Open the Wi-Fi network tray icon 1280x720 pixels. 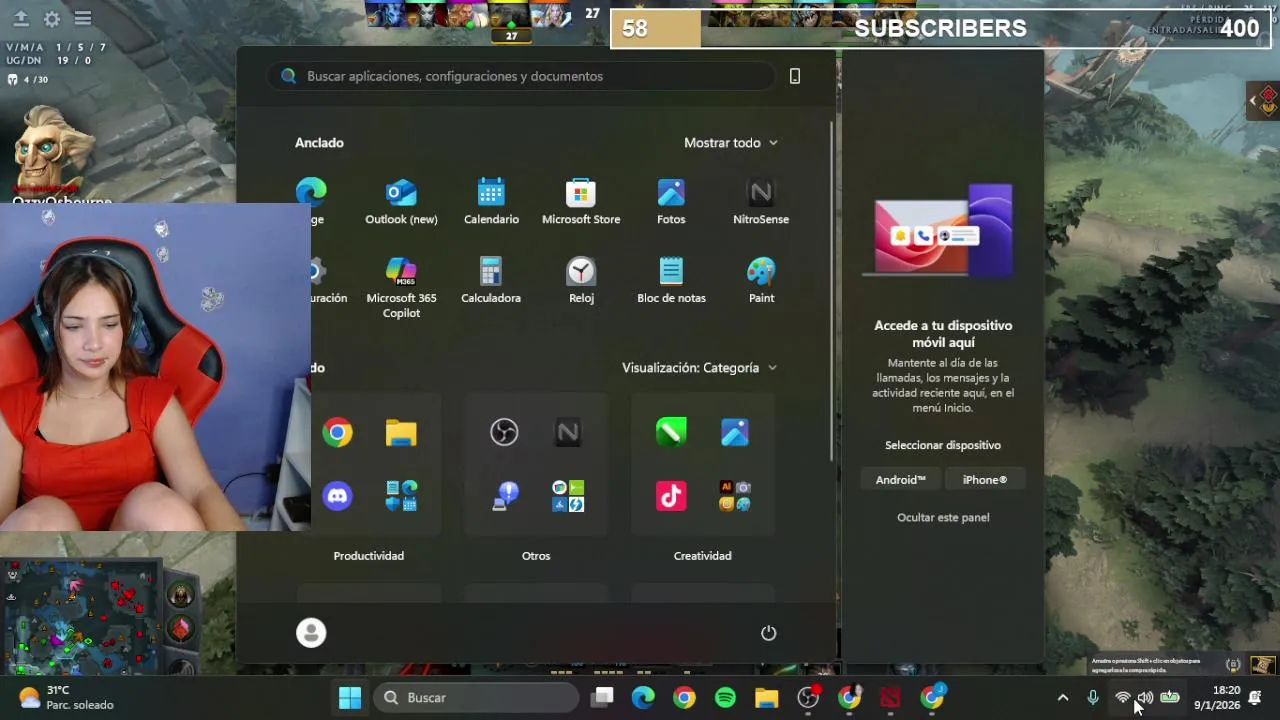point(1123,698)
